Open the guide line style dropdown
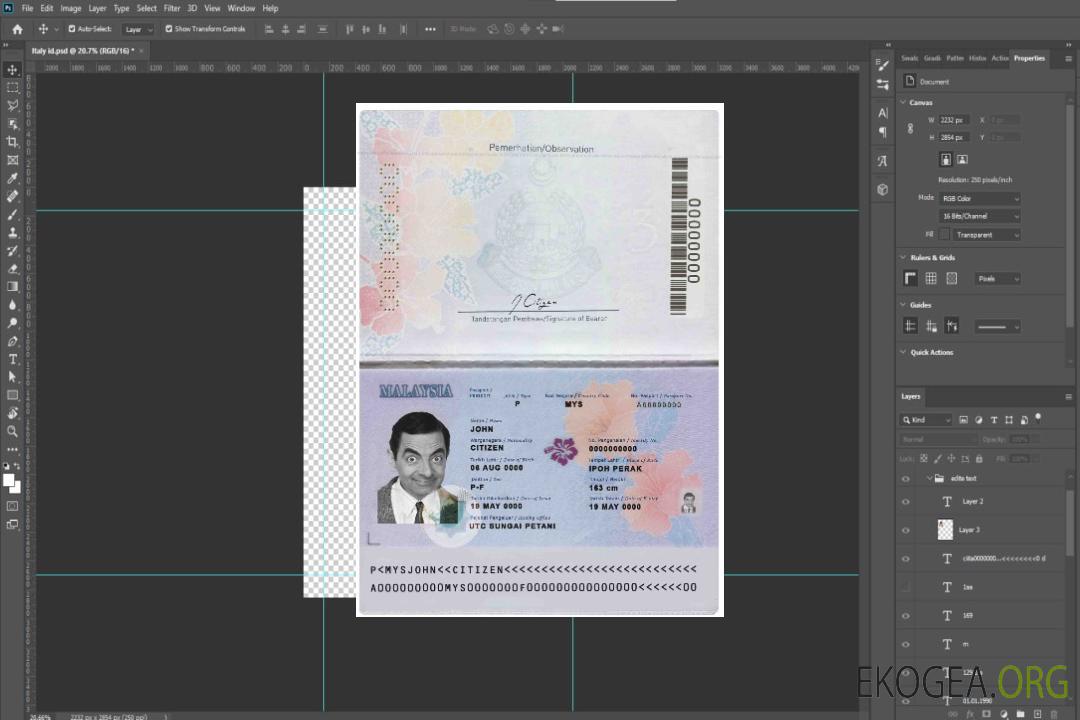Image resolution: width=1080 pixels, height=720 pixels. coord(997,327)
